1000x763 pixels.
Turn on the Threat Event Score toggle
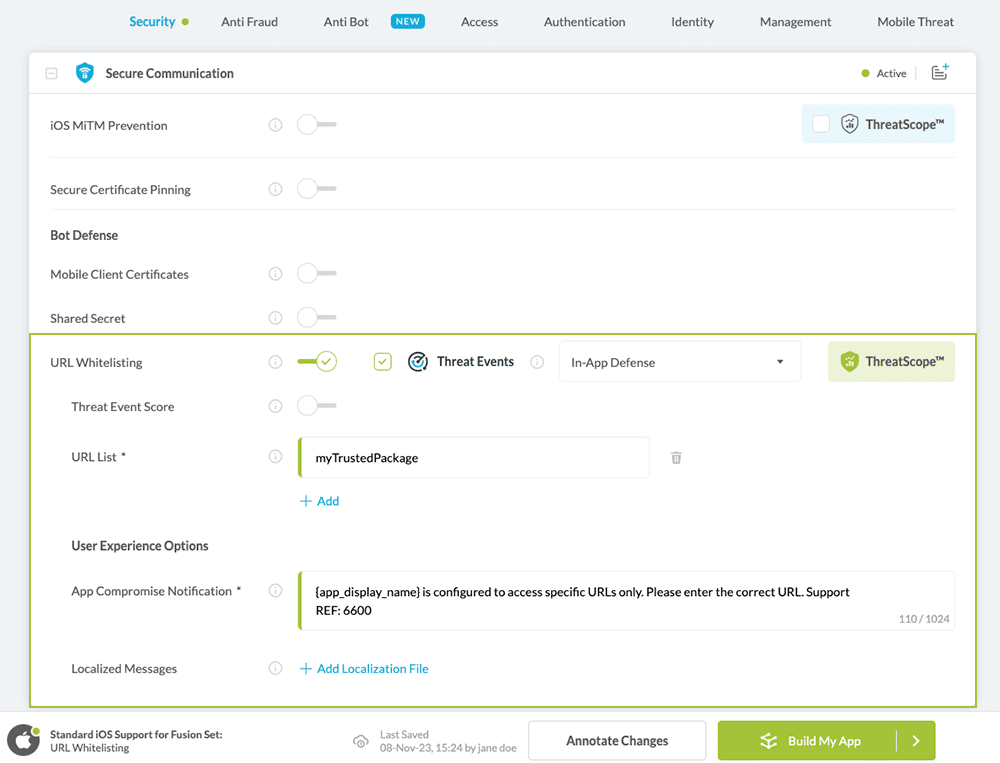(316, 406)
